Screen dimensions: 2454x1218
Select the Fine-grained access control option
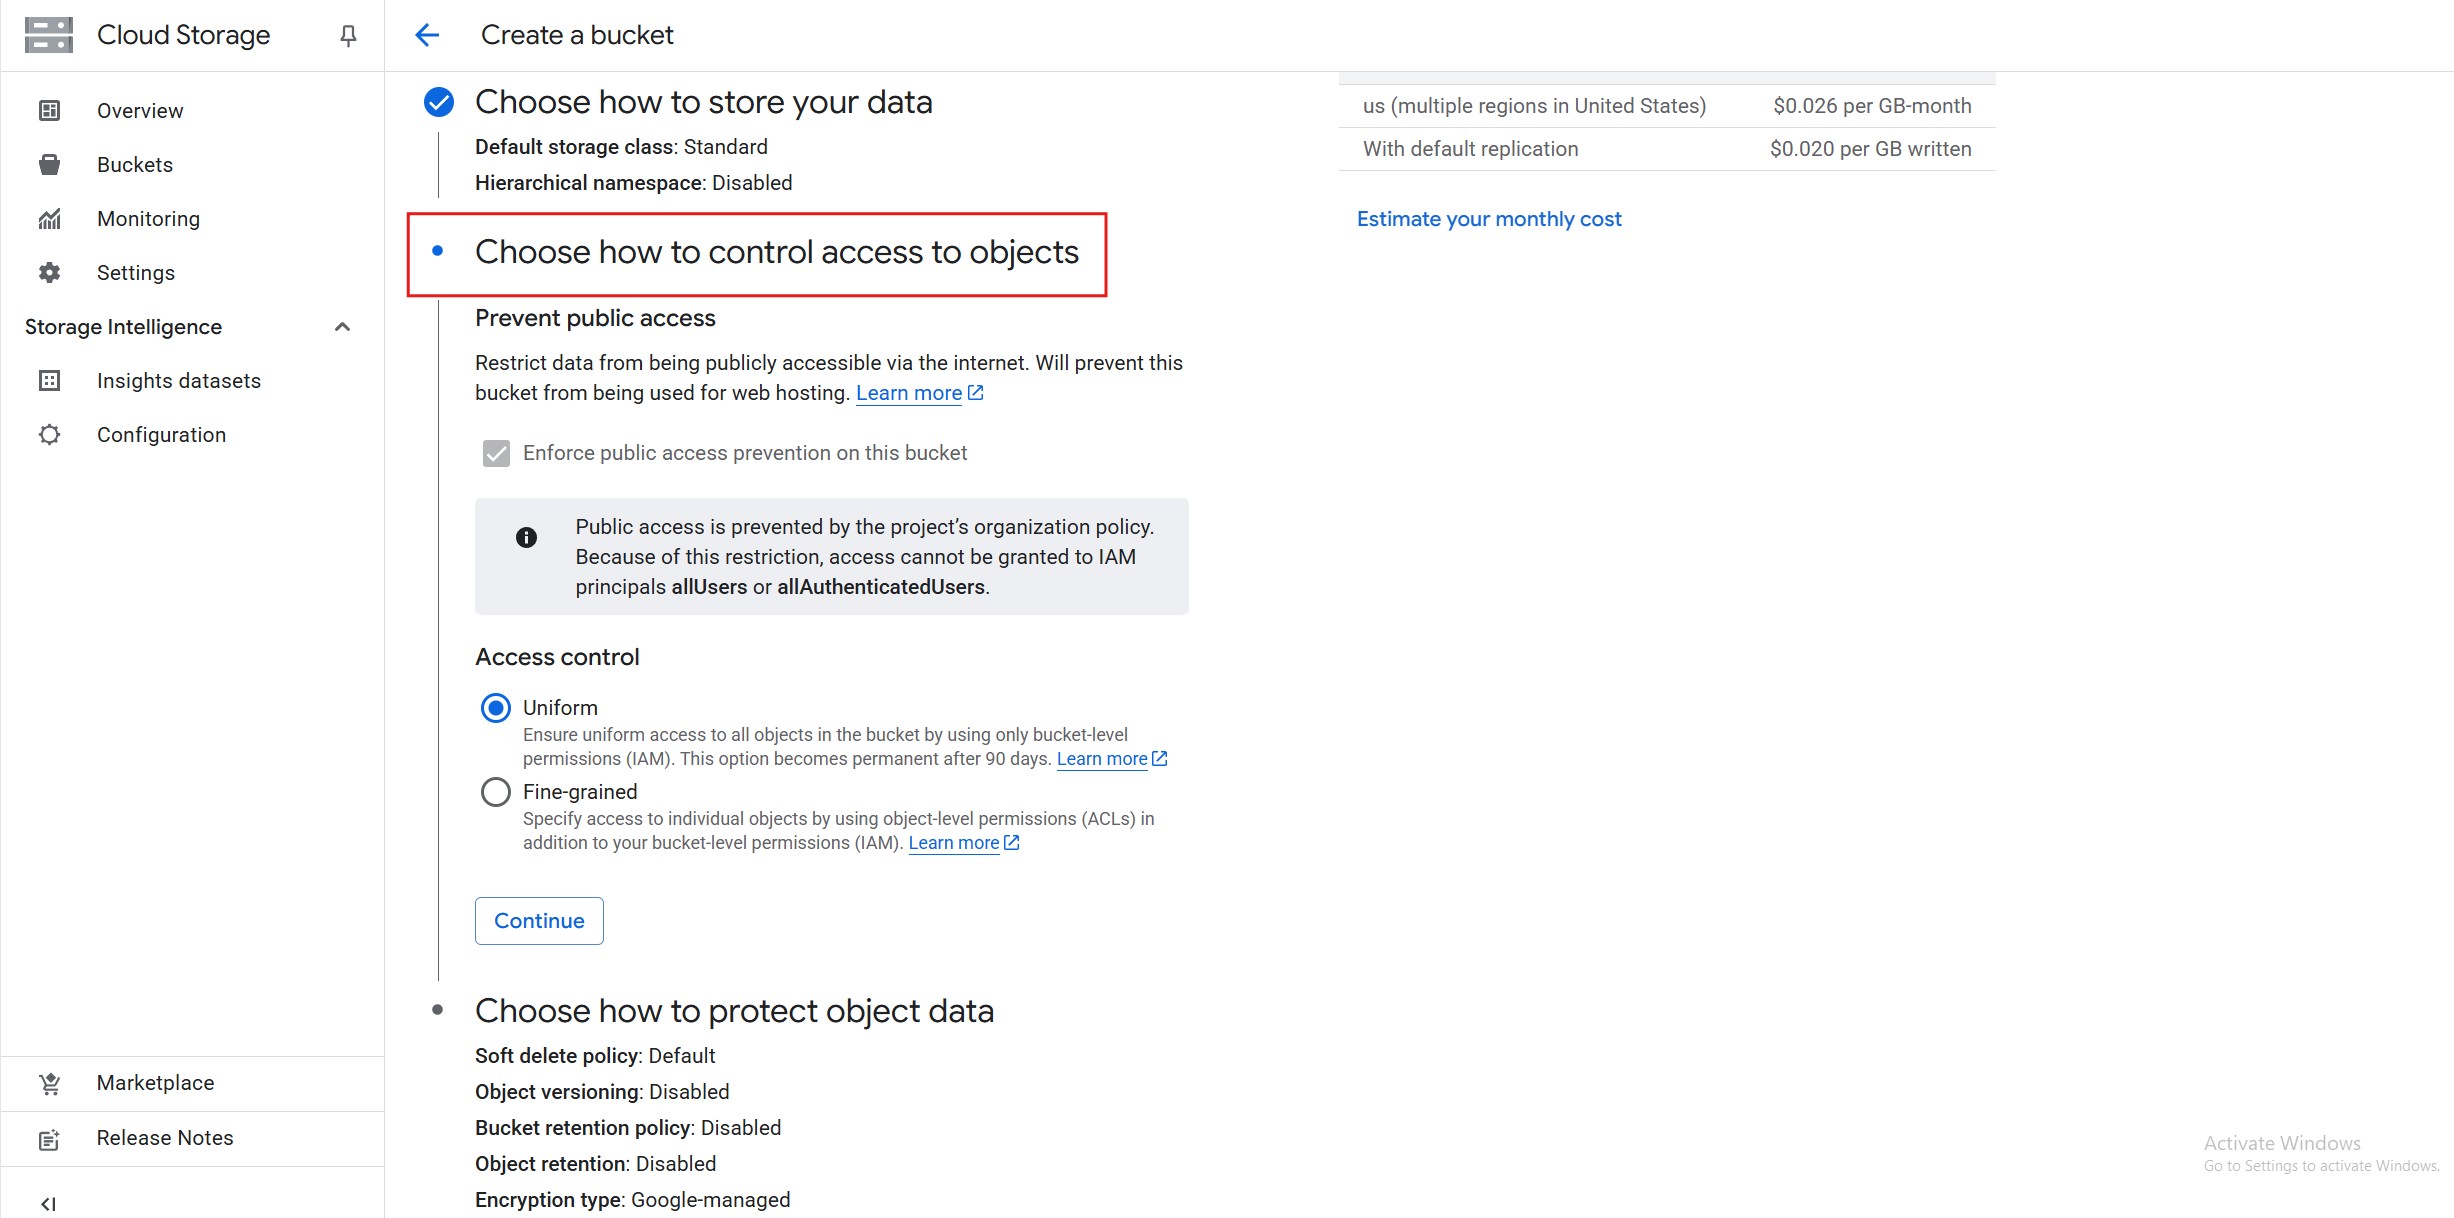click(496, 792)
